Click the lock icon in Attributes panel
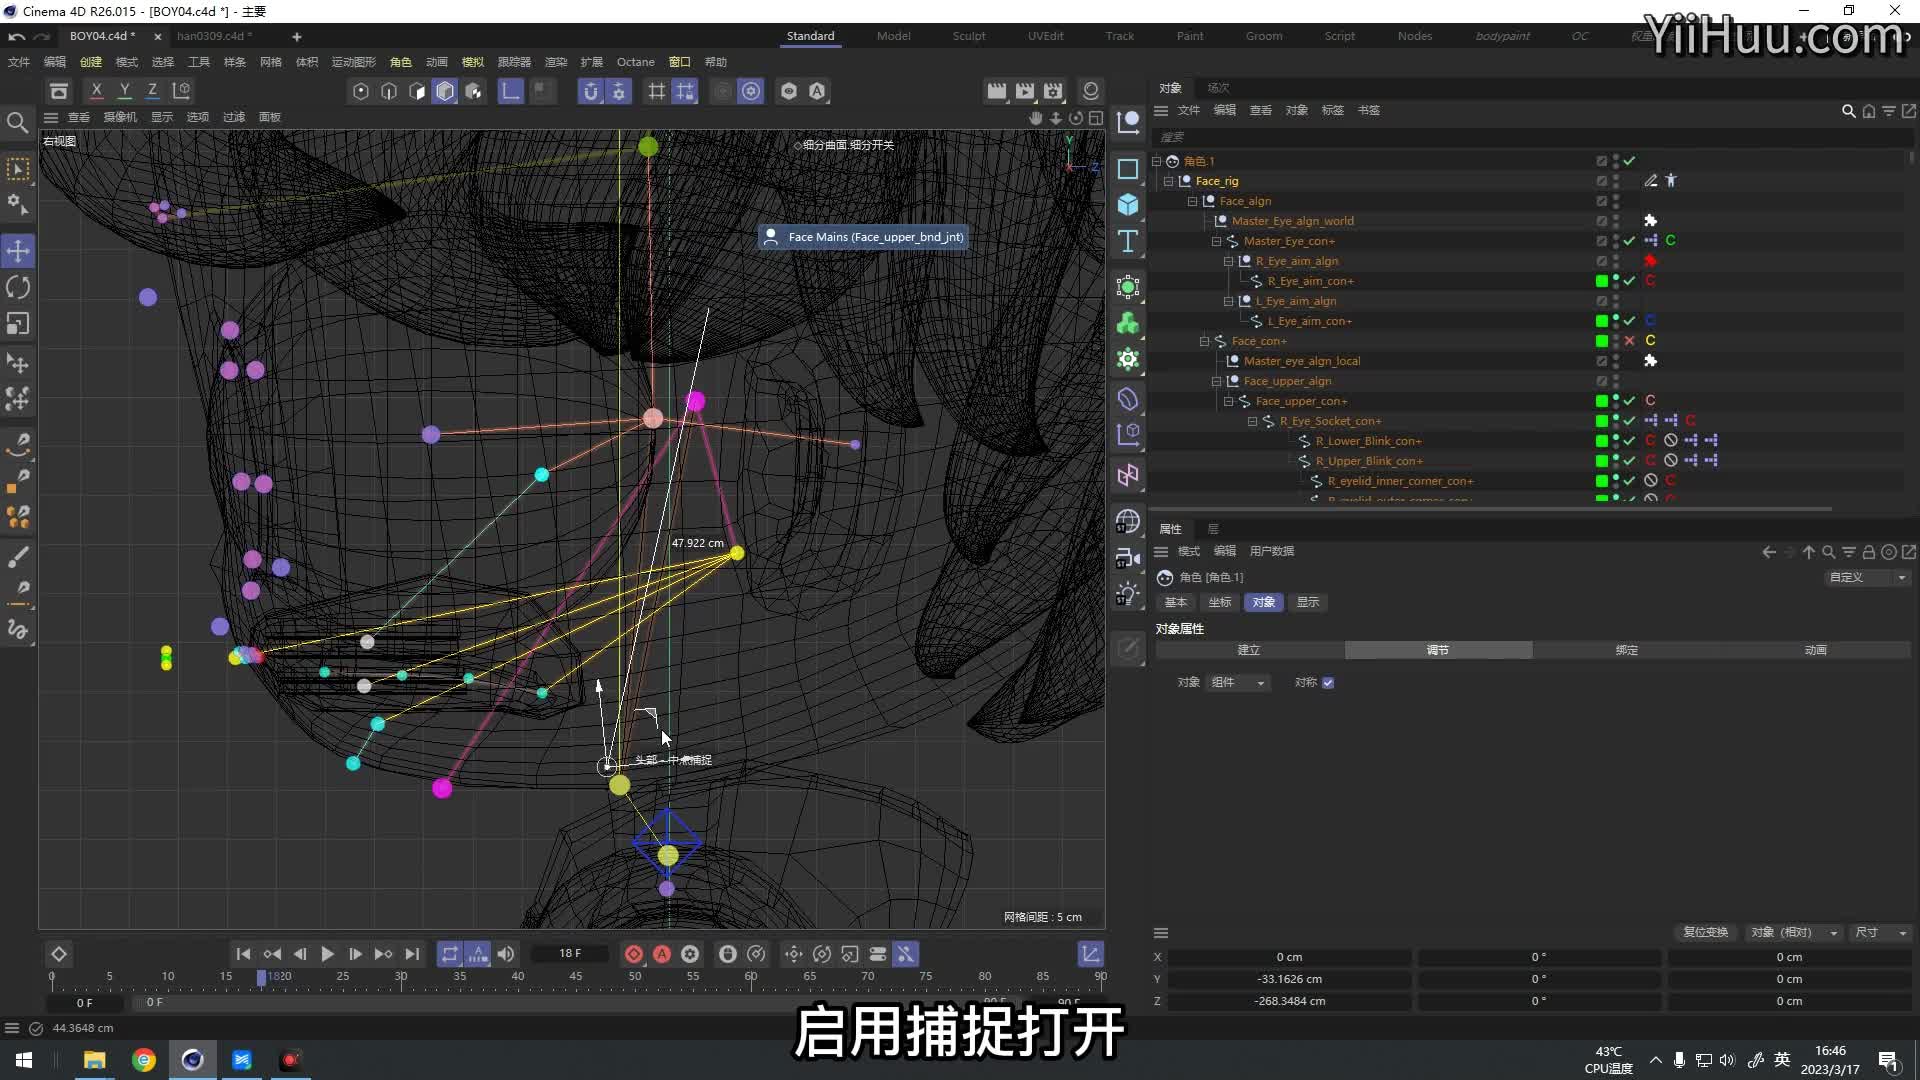Screen dimensions: 1920x1080 [1869, 552]
